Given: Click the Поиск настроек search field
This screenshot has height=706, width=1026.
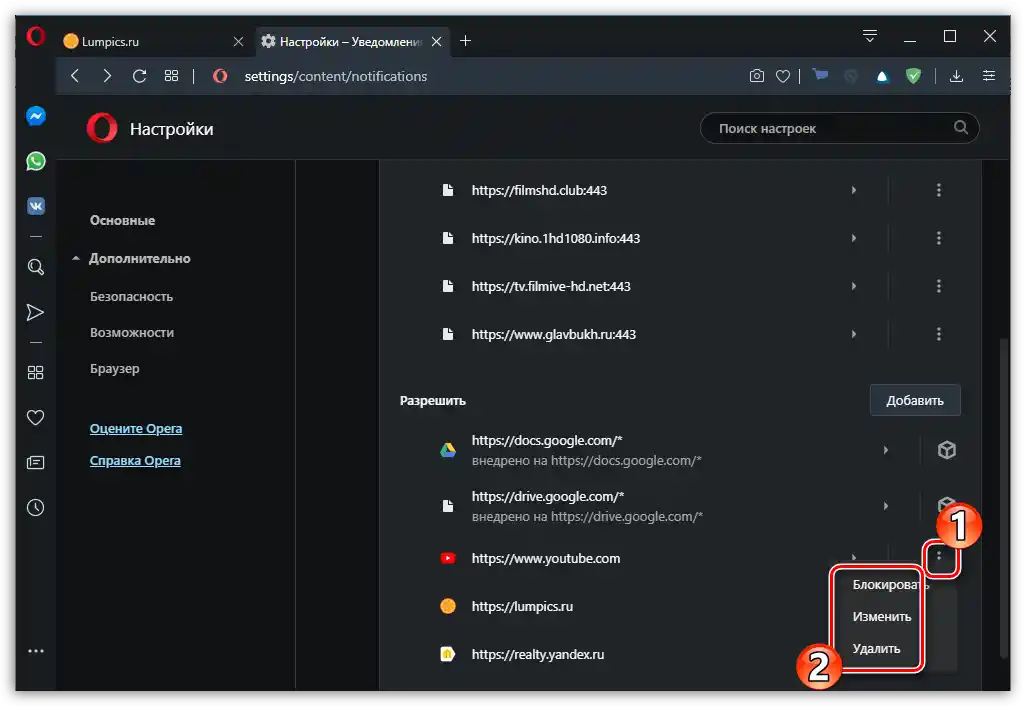Looking at the screenshot, I should pyautogui.click(x=830, y=128).
